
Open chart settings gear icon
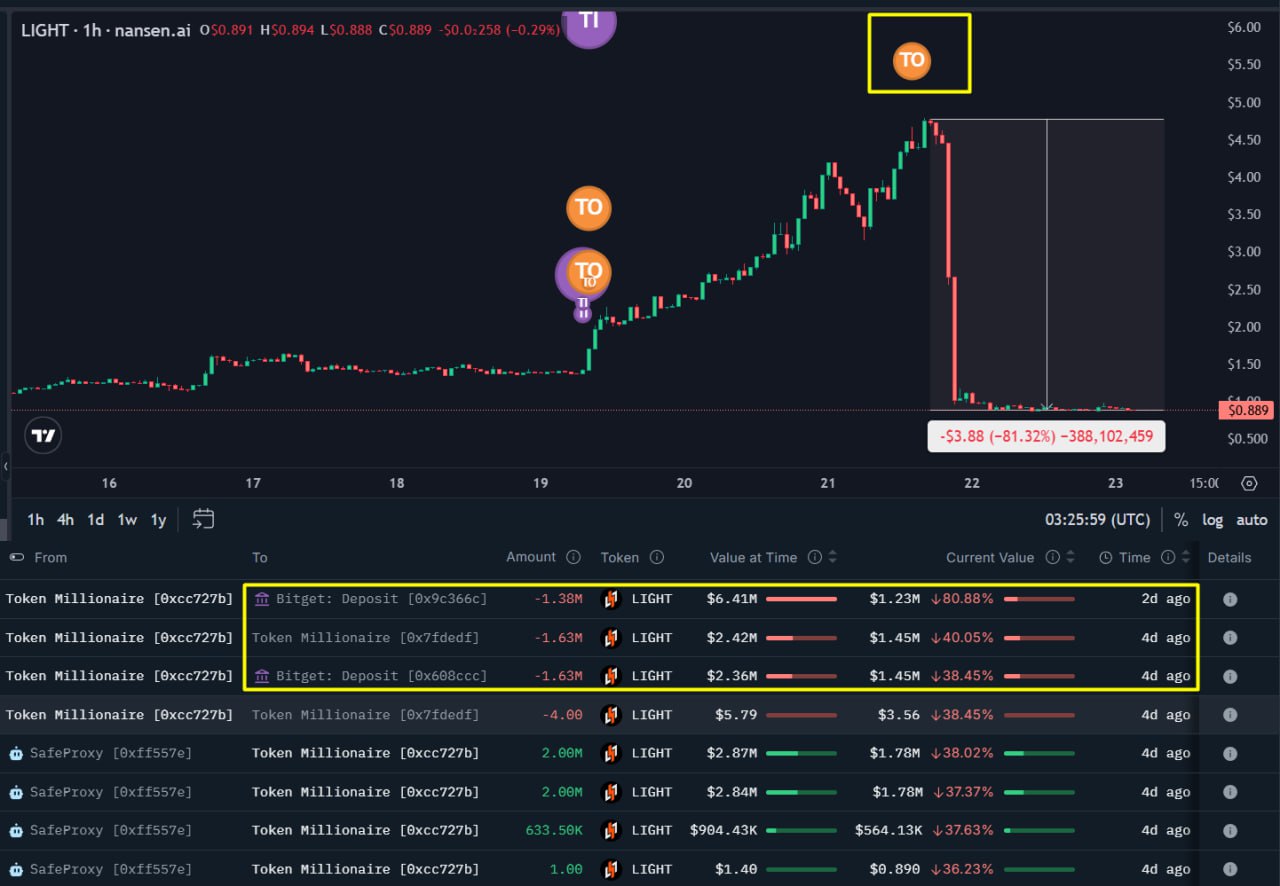tap(1249, 483)
